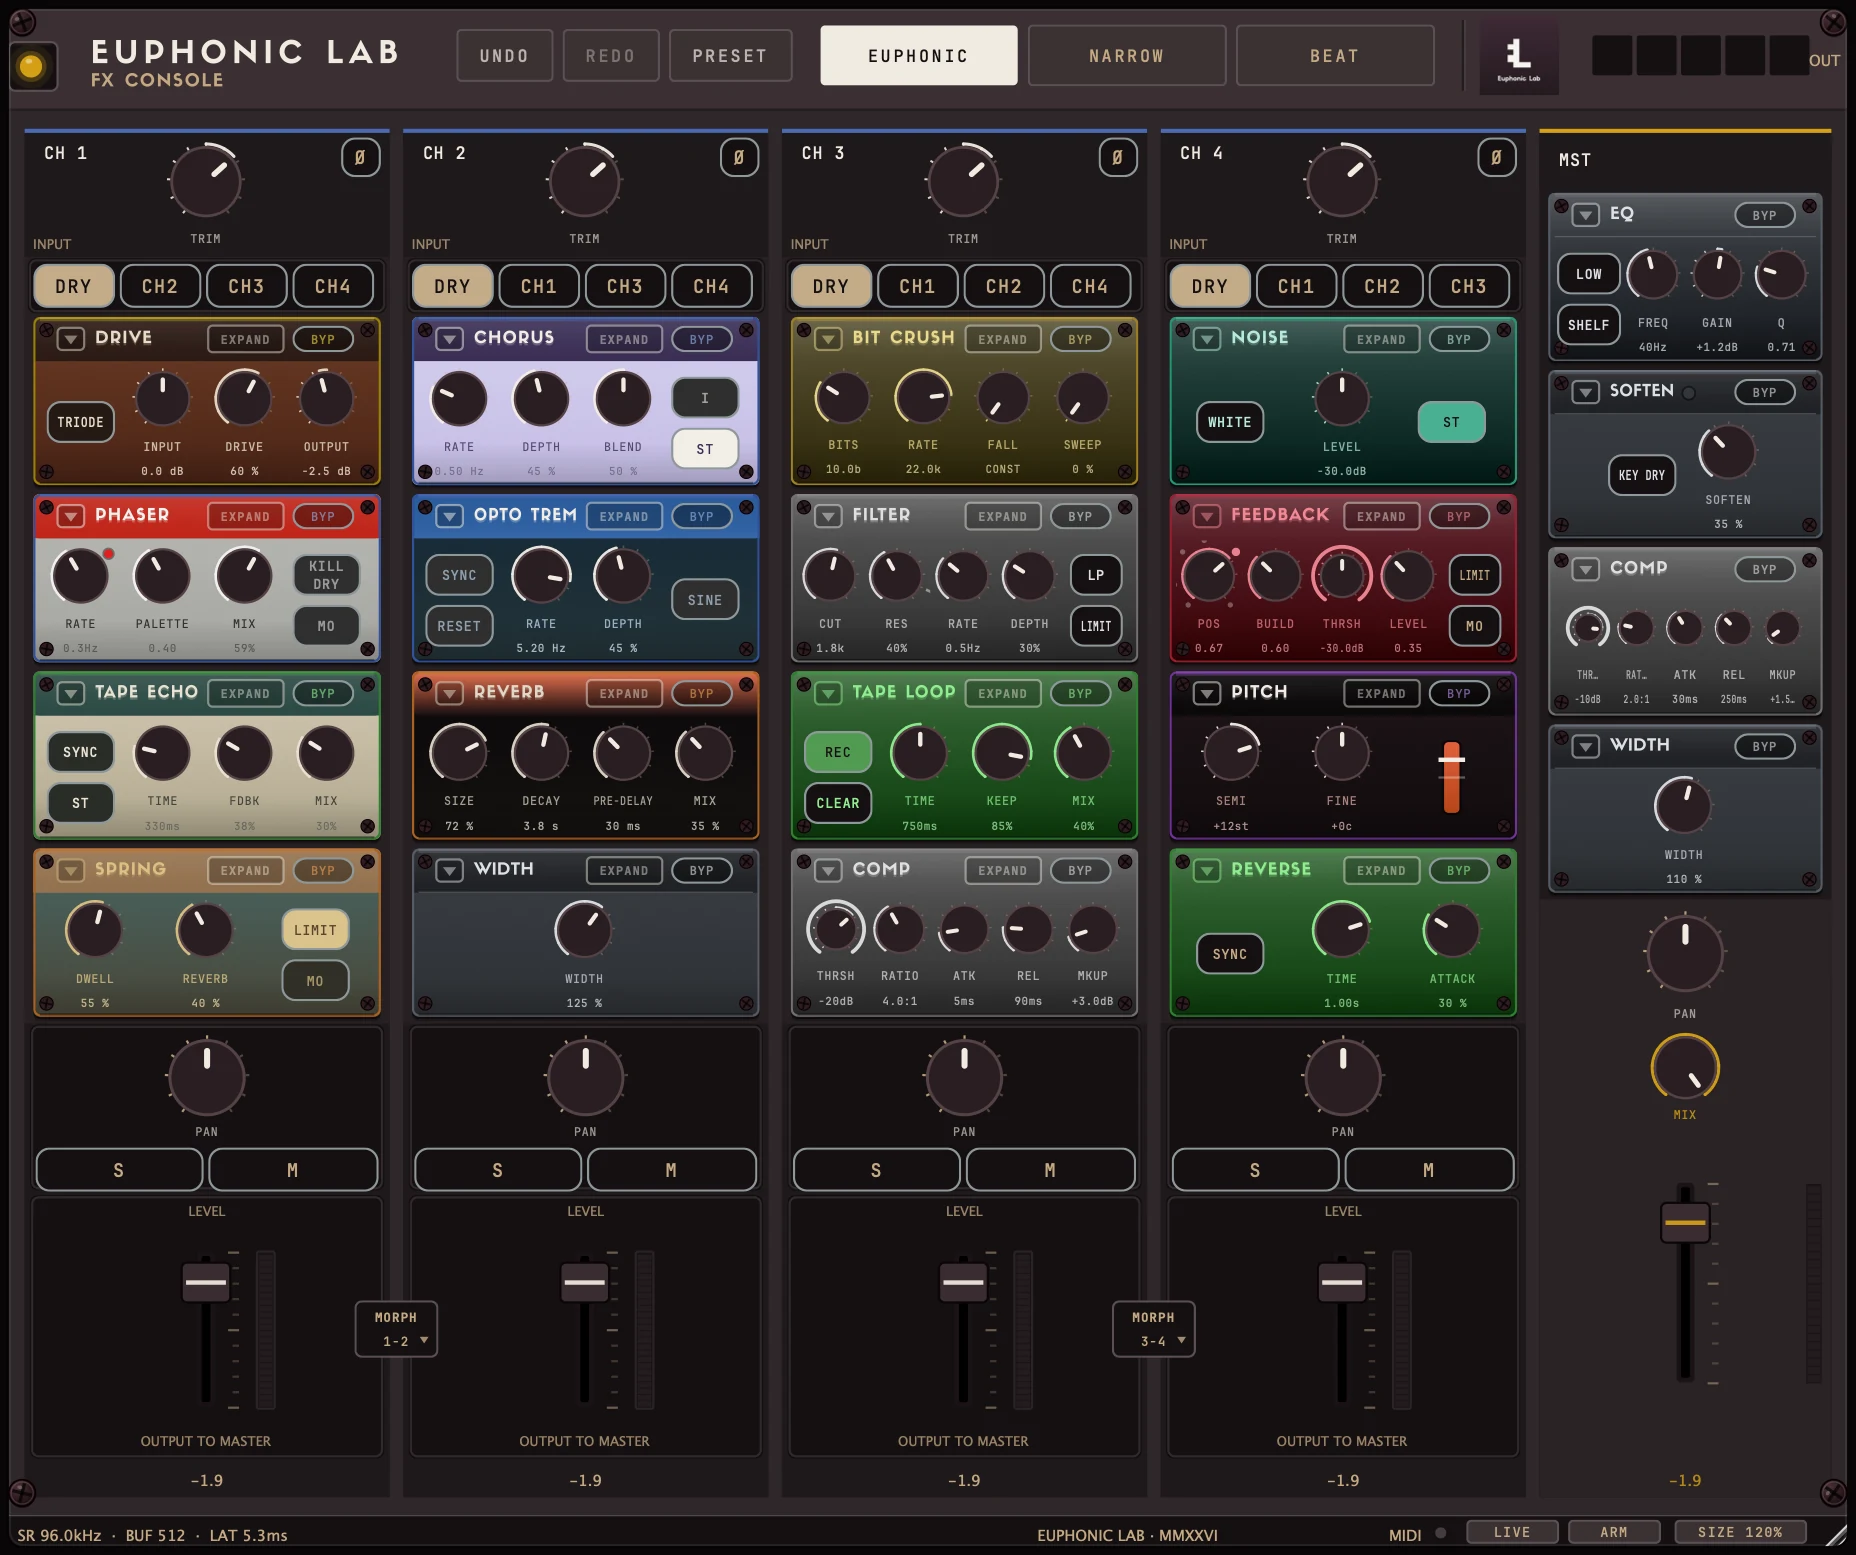Invert phase on CH 2
This screenshot has height=1555, width=1856.
pyautogui.click(x=739, y=157)
